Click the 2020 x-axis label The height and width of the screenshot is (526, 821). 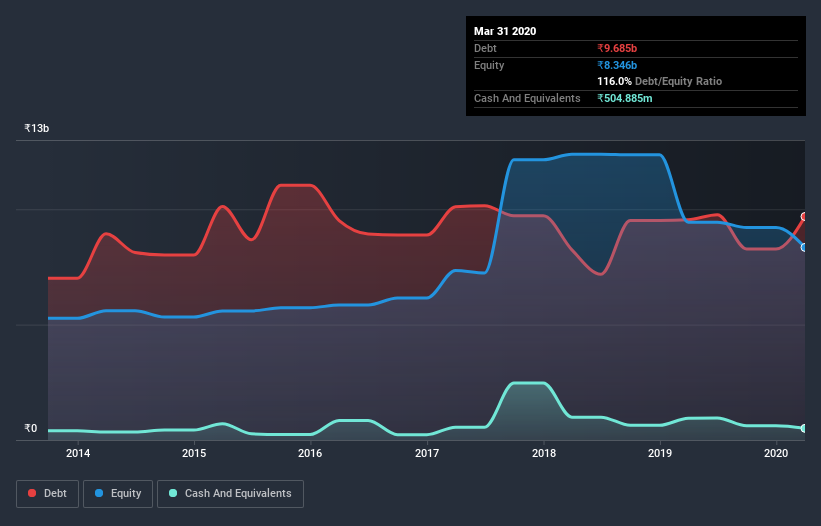[x=776, y=453]
